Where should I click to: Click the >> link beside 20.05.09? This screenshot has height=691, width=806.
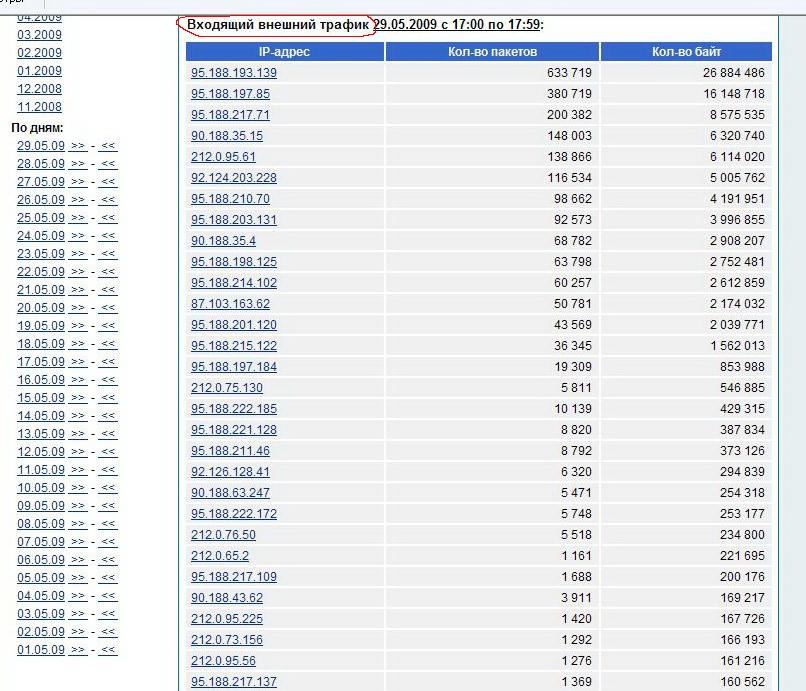point(78,308)
